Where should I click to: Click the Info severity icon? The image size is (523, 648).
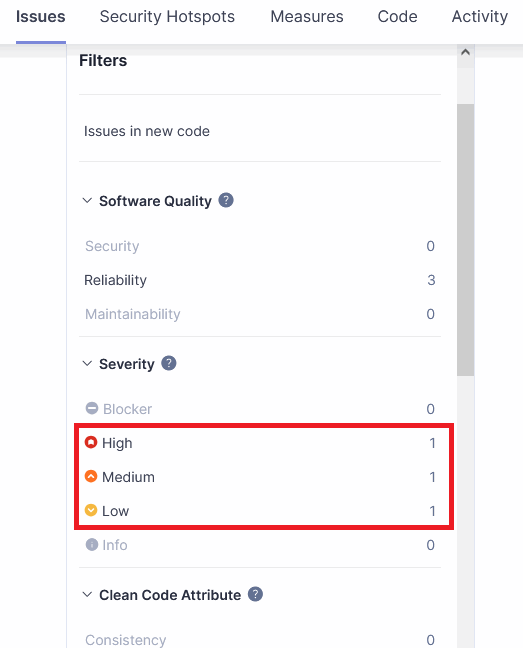tap(92, 544)
